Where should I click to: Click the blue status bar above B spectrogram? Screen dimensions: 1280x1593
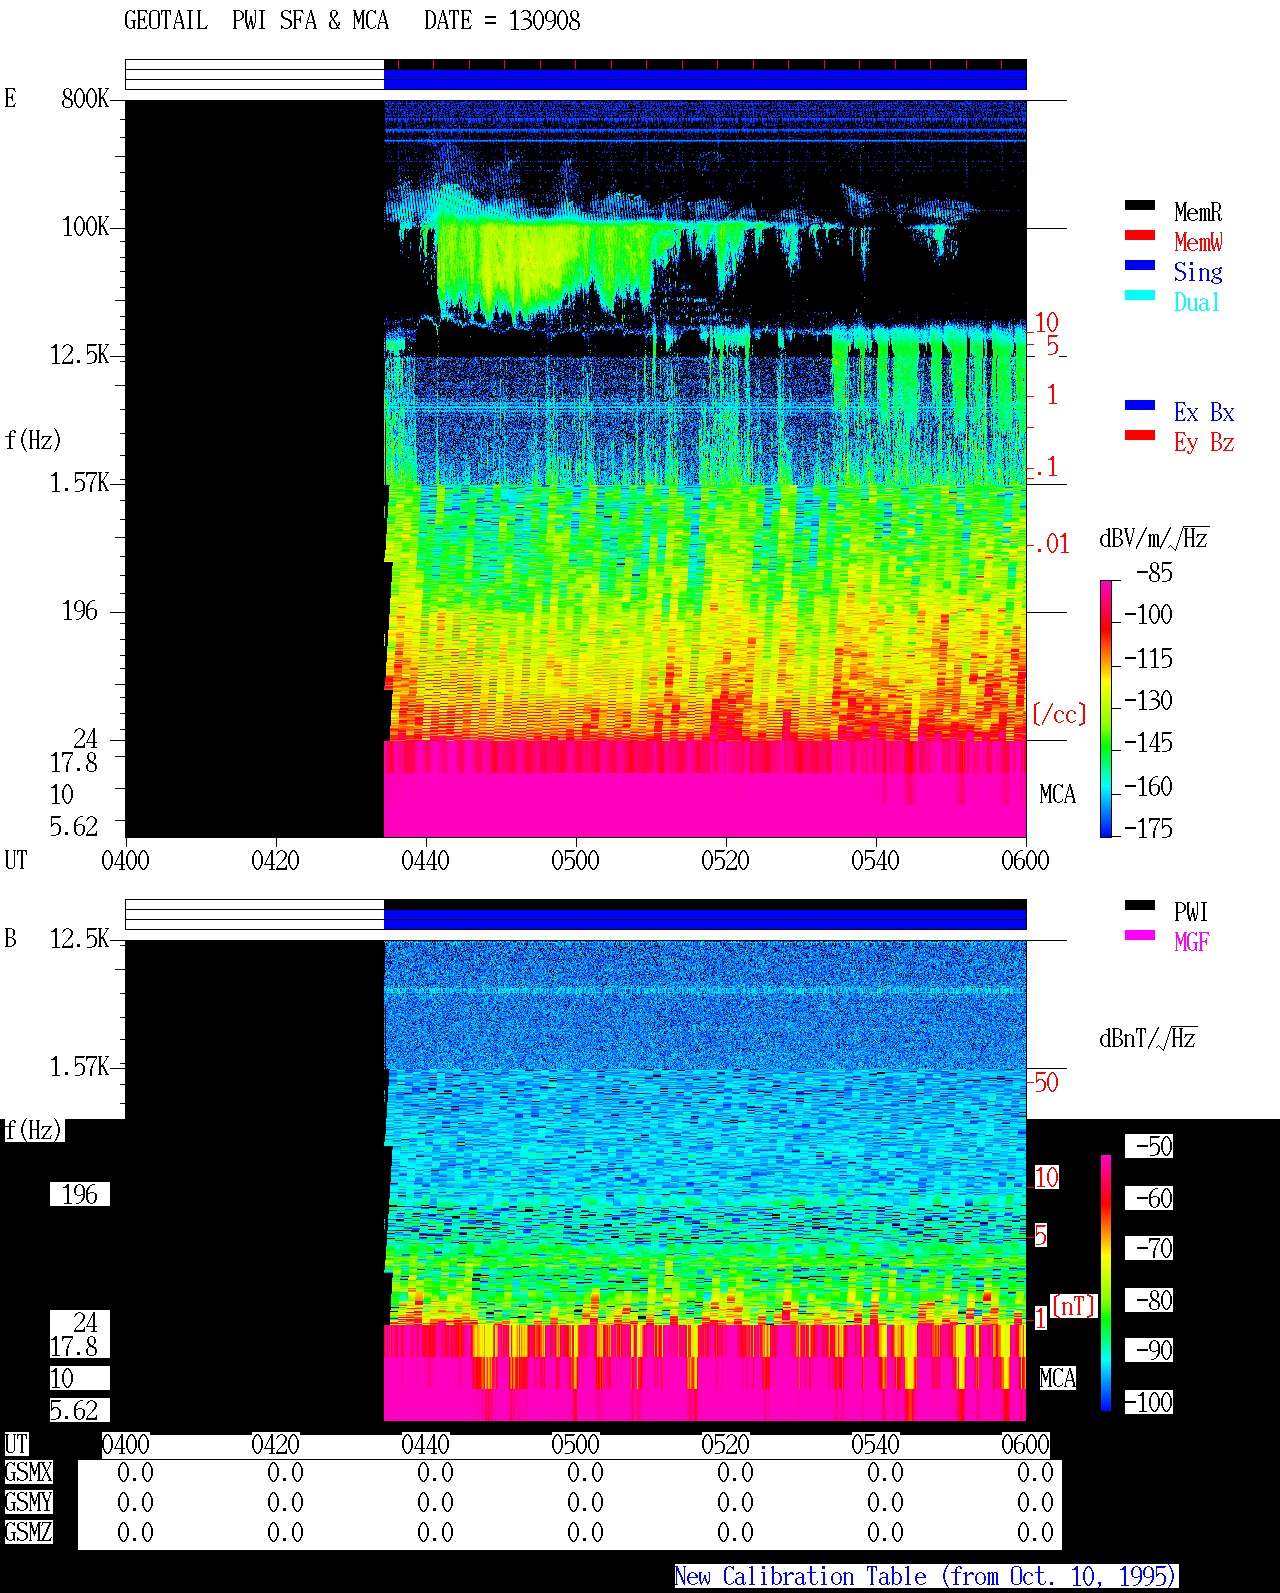coord(705,919)
